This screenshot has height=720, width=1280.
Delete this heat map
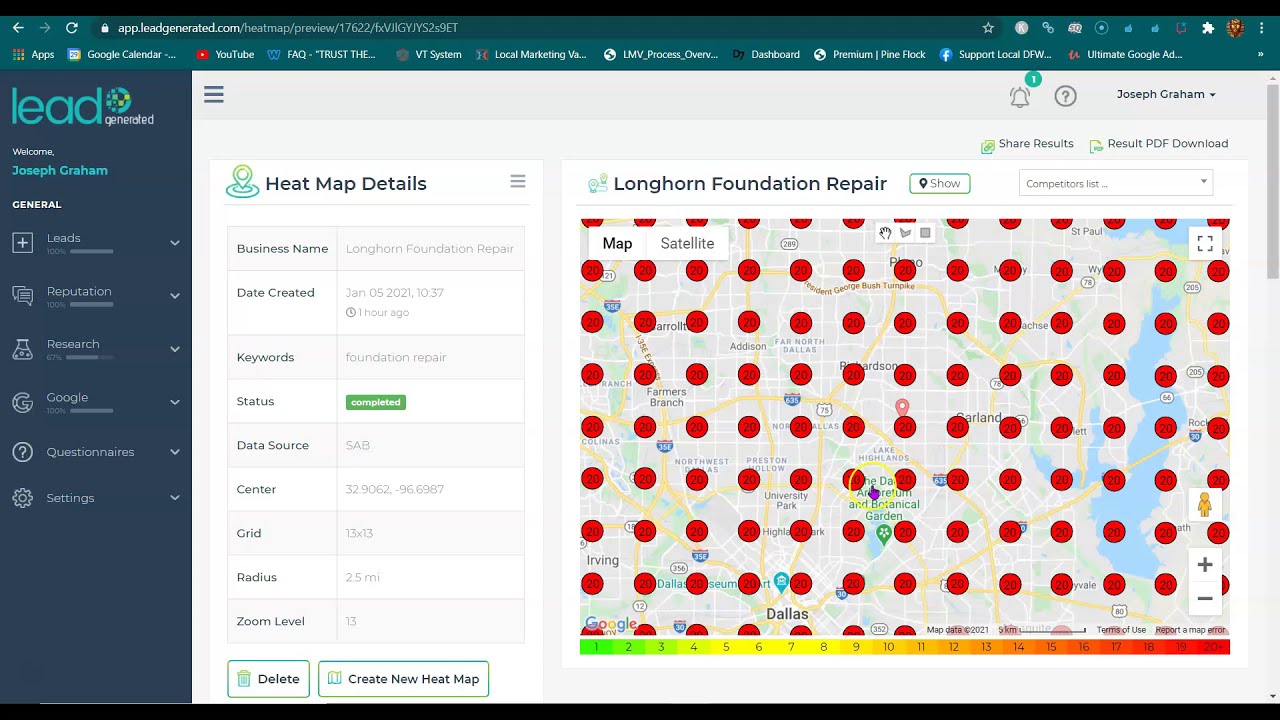coord(268,679)
